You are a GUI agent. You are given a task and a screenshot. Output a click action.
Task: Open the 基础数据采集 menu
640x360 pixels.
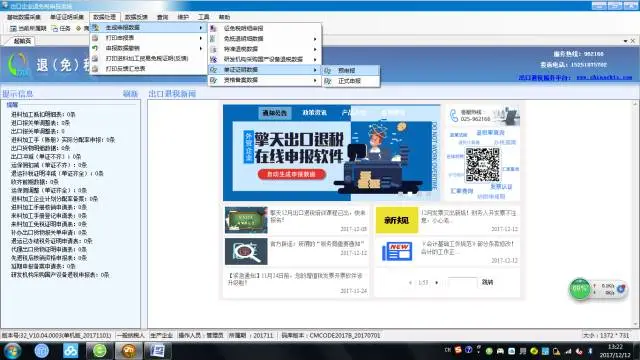tap(24, 17)
